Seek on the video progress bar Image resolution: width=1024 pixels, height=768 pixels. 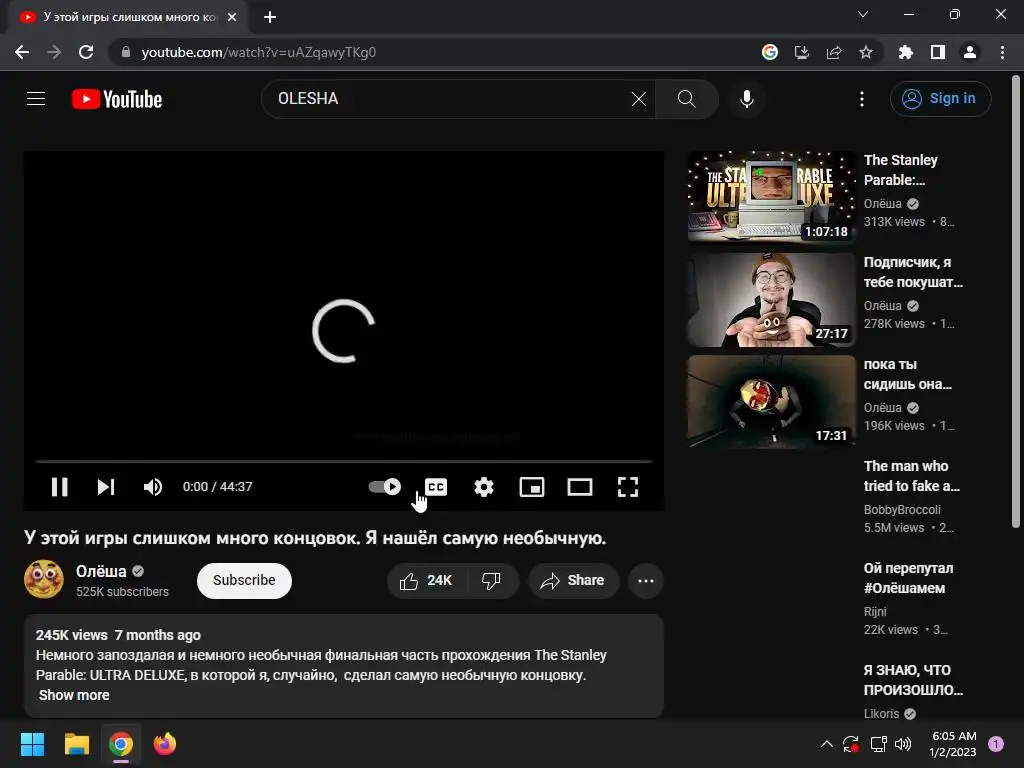344,461
